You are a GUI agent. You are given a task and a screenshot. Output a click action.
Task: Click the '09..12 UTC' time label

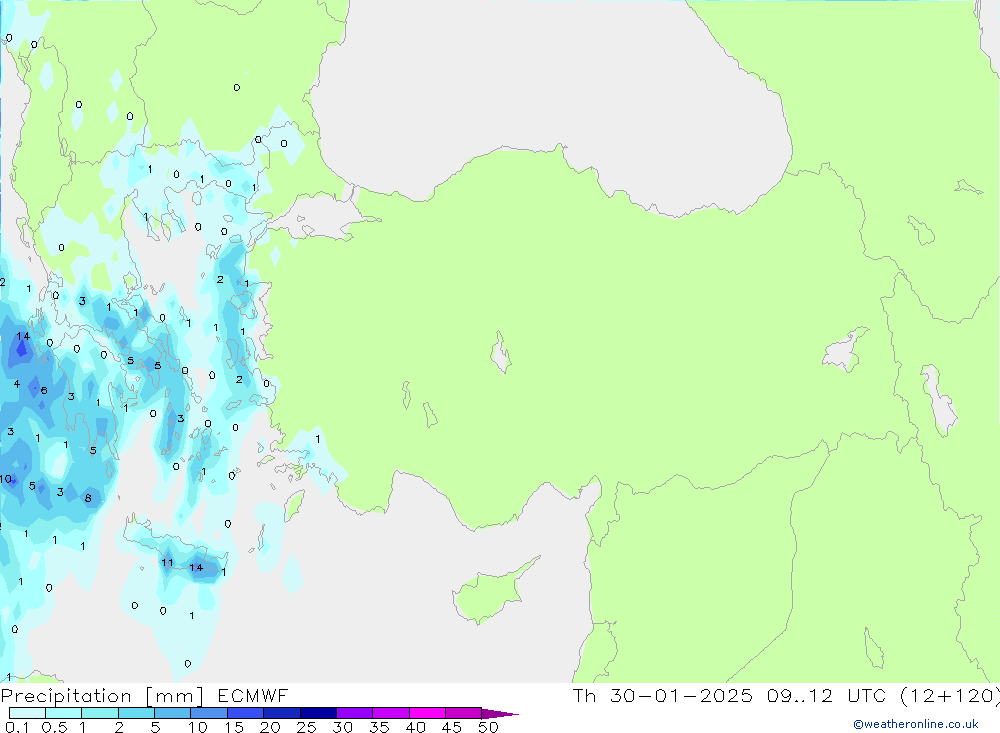coord(826,696)
